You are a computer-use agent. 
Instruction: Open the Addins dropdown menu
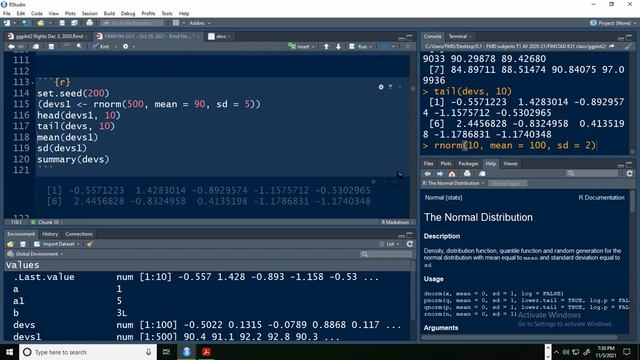200,23
